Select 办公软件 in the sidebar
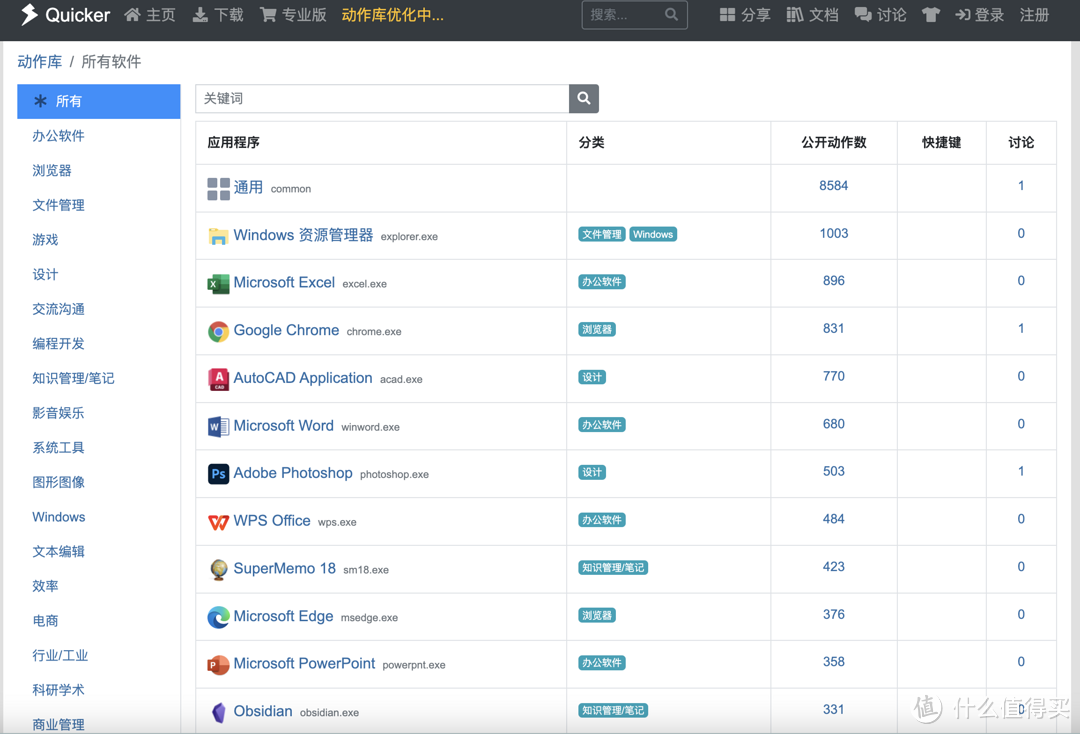The width and height of the screenshot is (1080, 734). coord(59,136)
